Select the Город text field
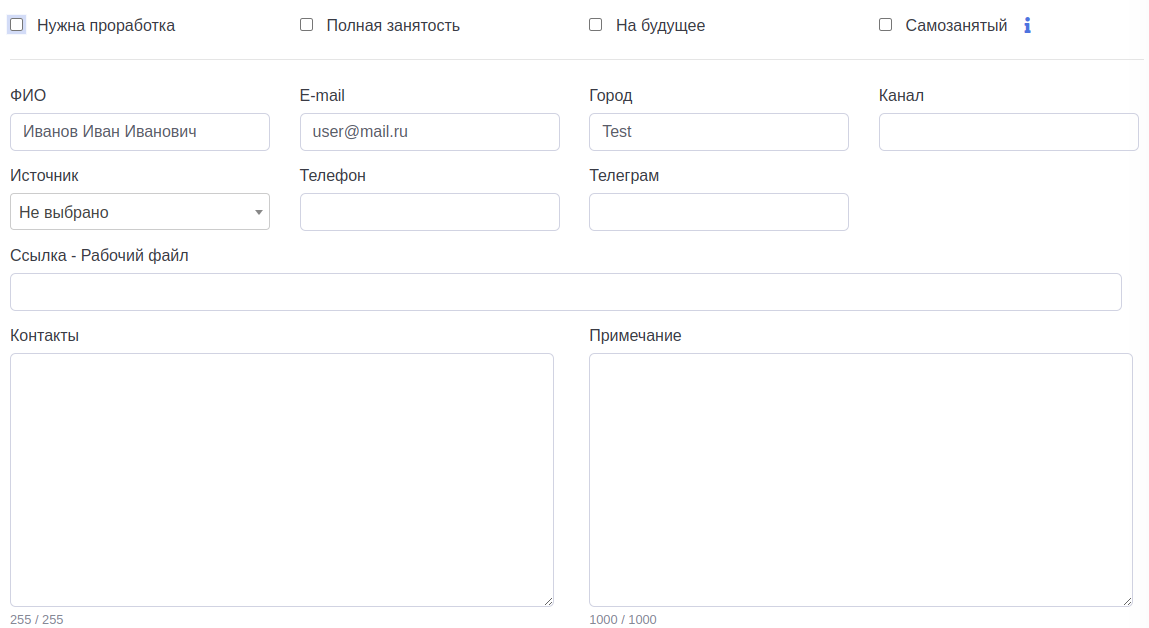Viewport: 1149px width, 628px height. pyautogui.click(x=718, y=132)
